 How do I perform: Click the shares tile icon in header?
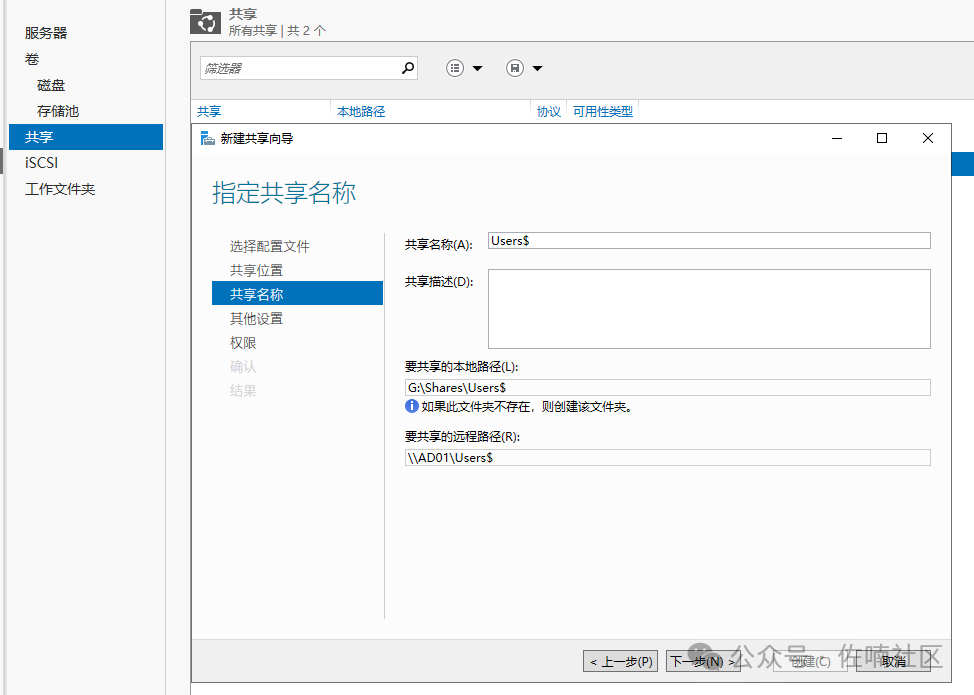click(x=205, y=21)
